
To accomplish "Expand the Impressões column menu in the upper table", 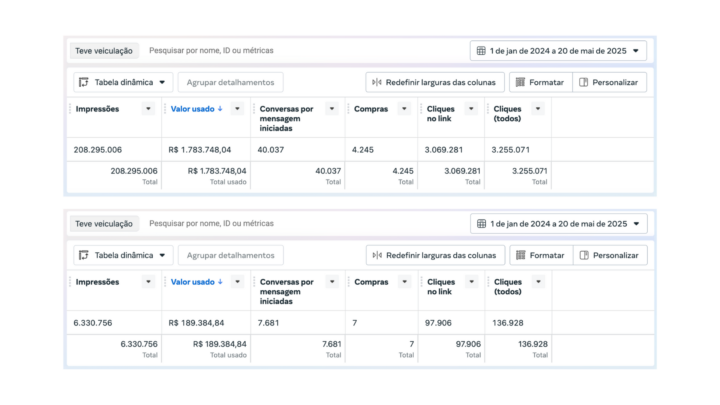I will pos(149,109).
